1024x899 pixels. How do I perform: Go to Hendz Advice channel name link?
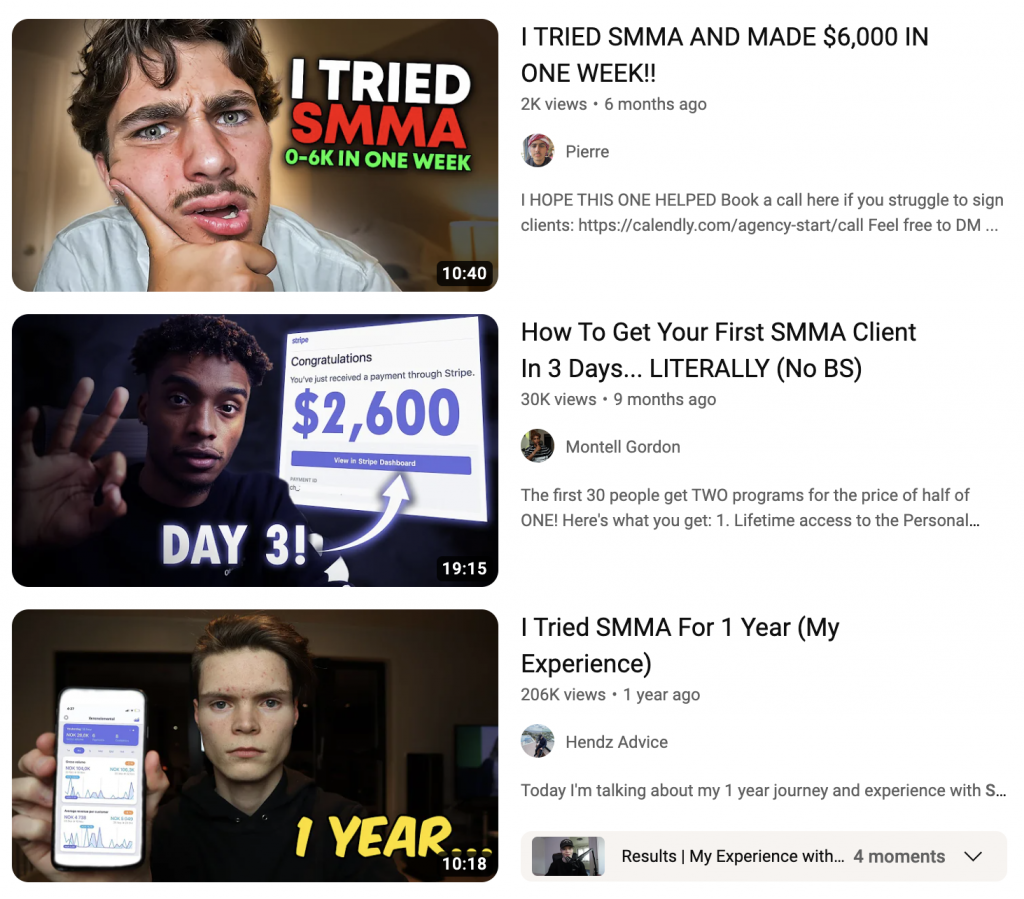click(x=616, y=742)
